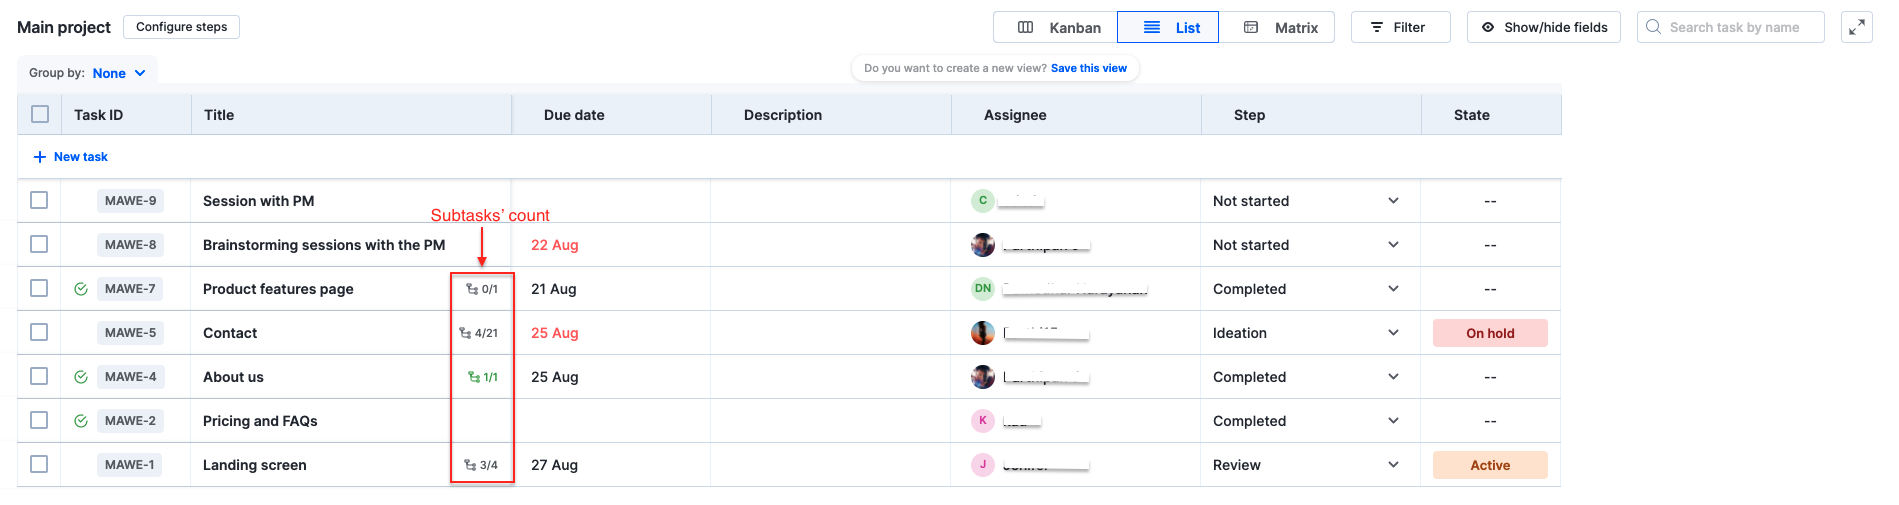Screen dimensions: 1899x505
Task: Click Show/hide fields button
Action: point(1543,27)
